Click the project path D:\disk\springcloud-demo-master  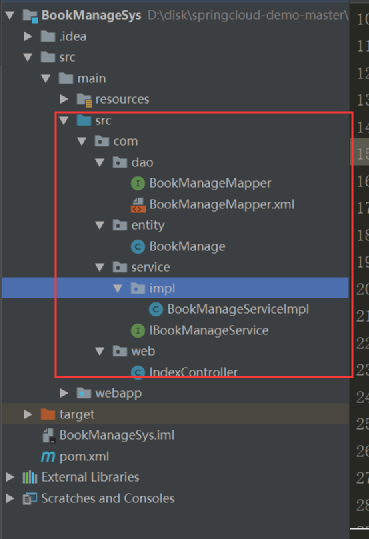click(248, 15)
